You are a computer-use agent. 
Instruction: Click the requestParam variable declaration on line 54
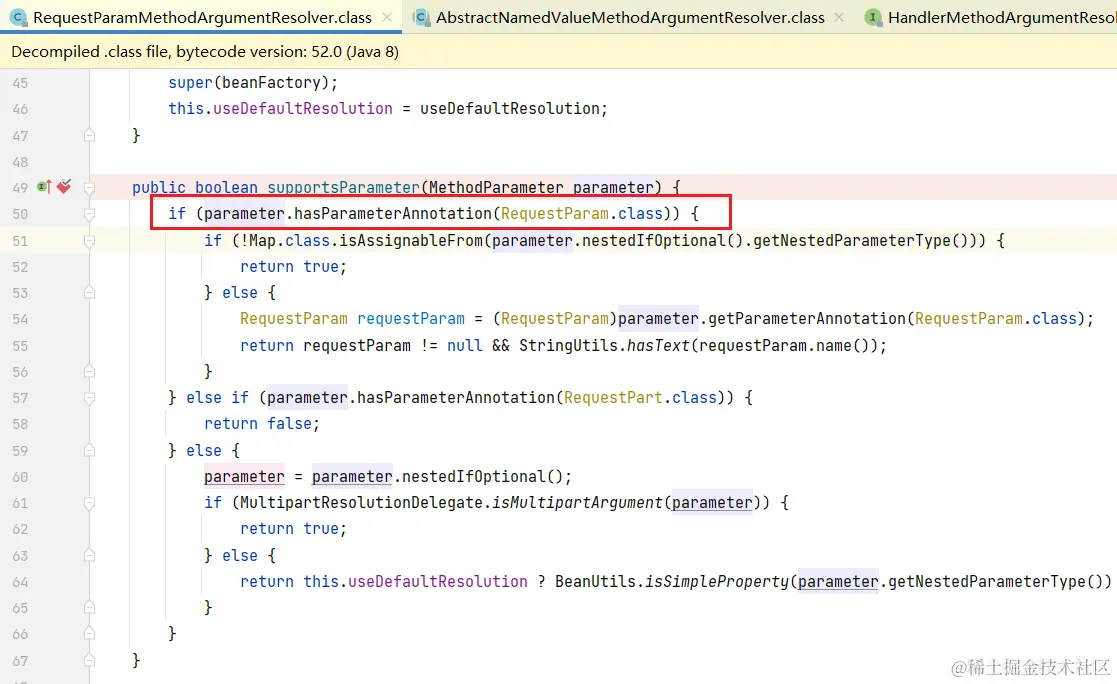411,318
